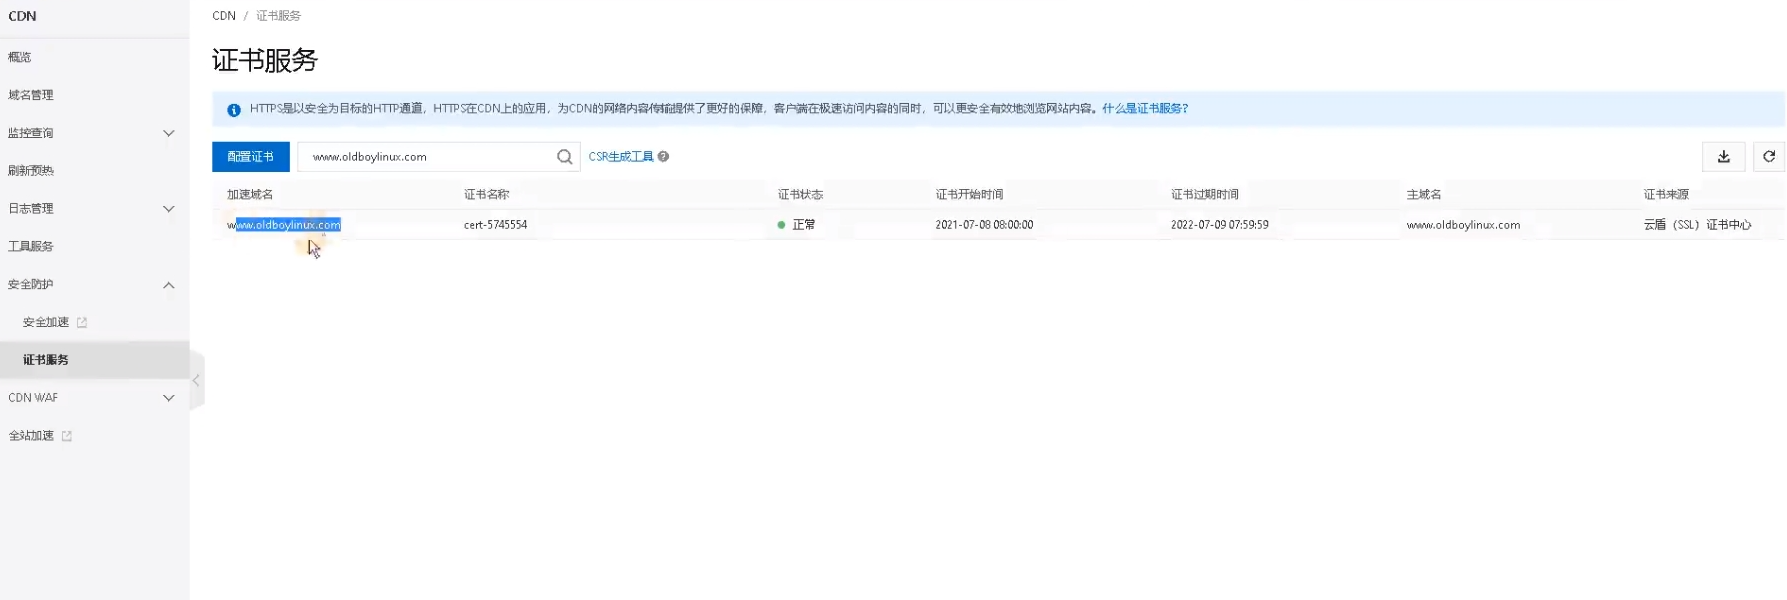Click the info icon in the banner

(x=234, y=110)
